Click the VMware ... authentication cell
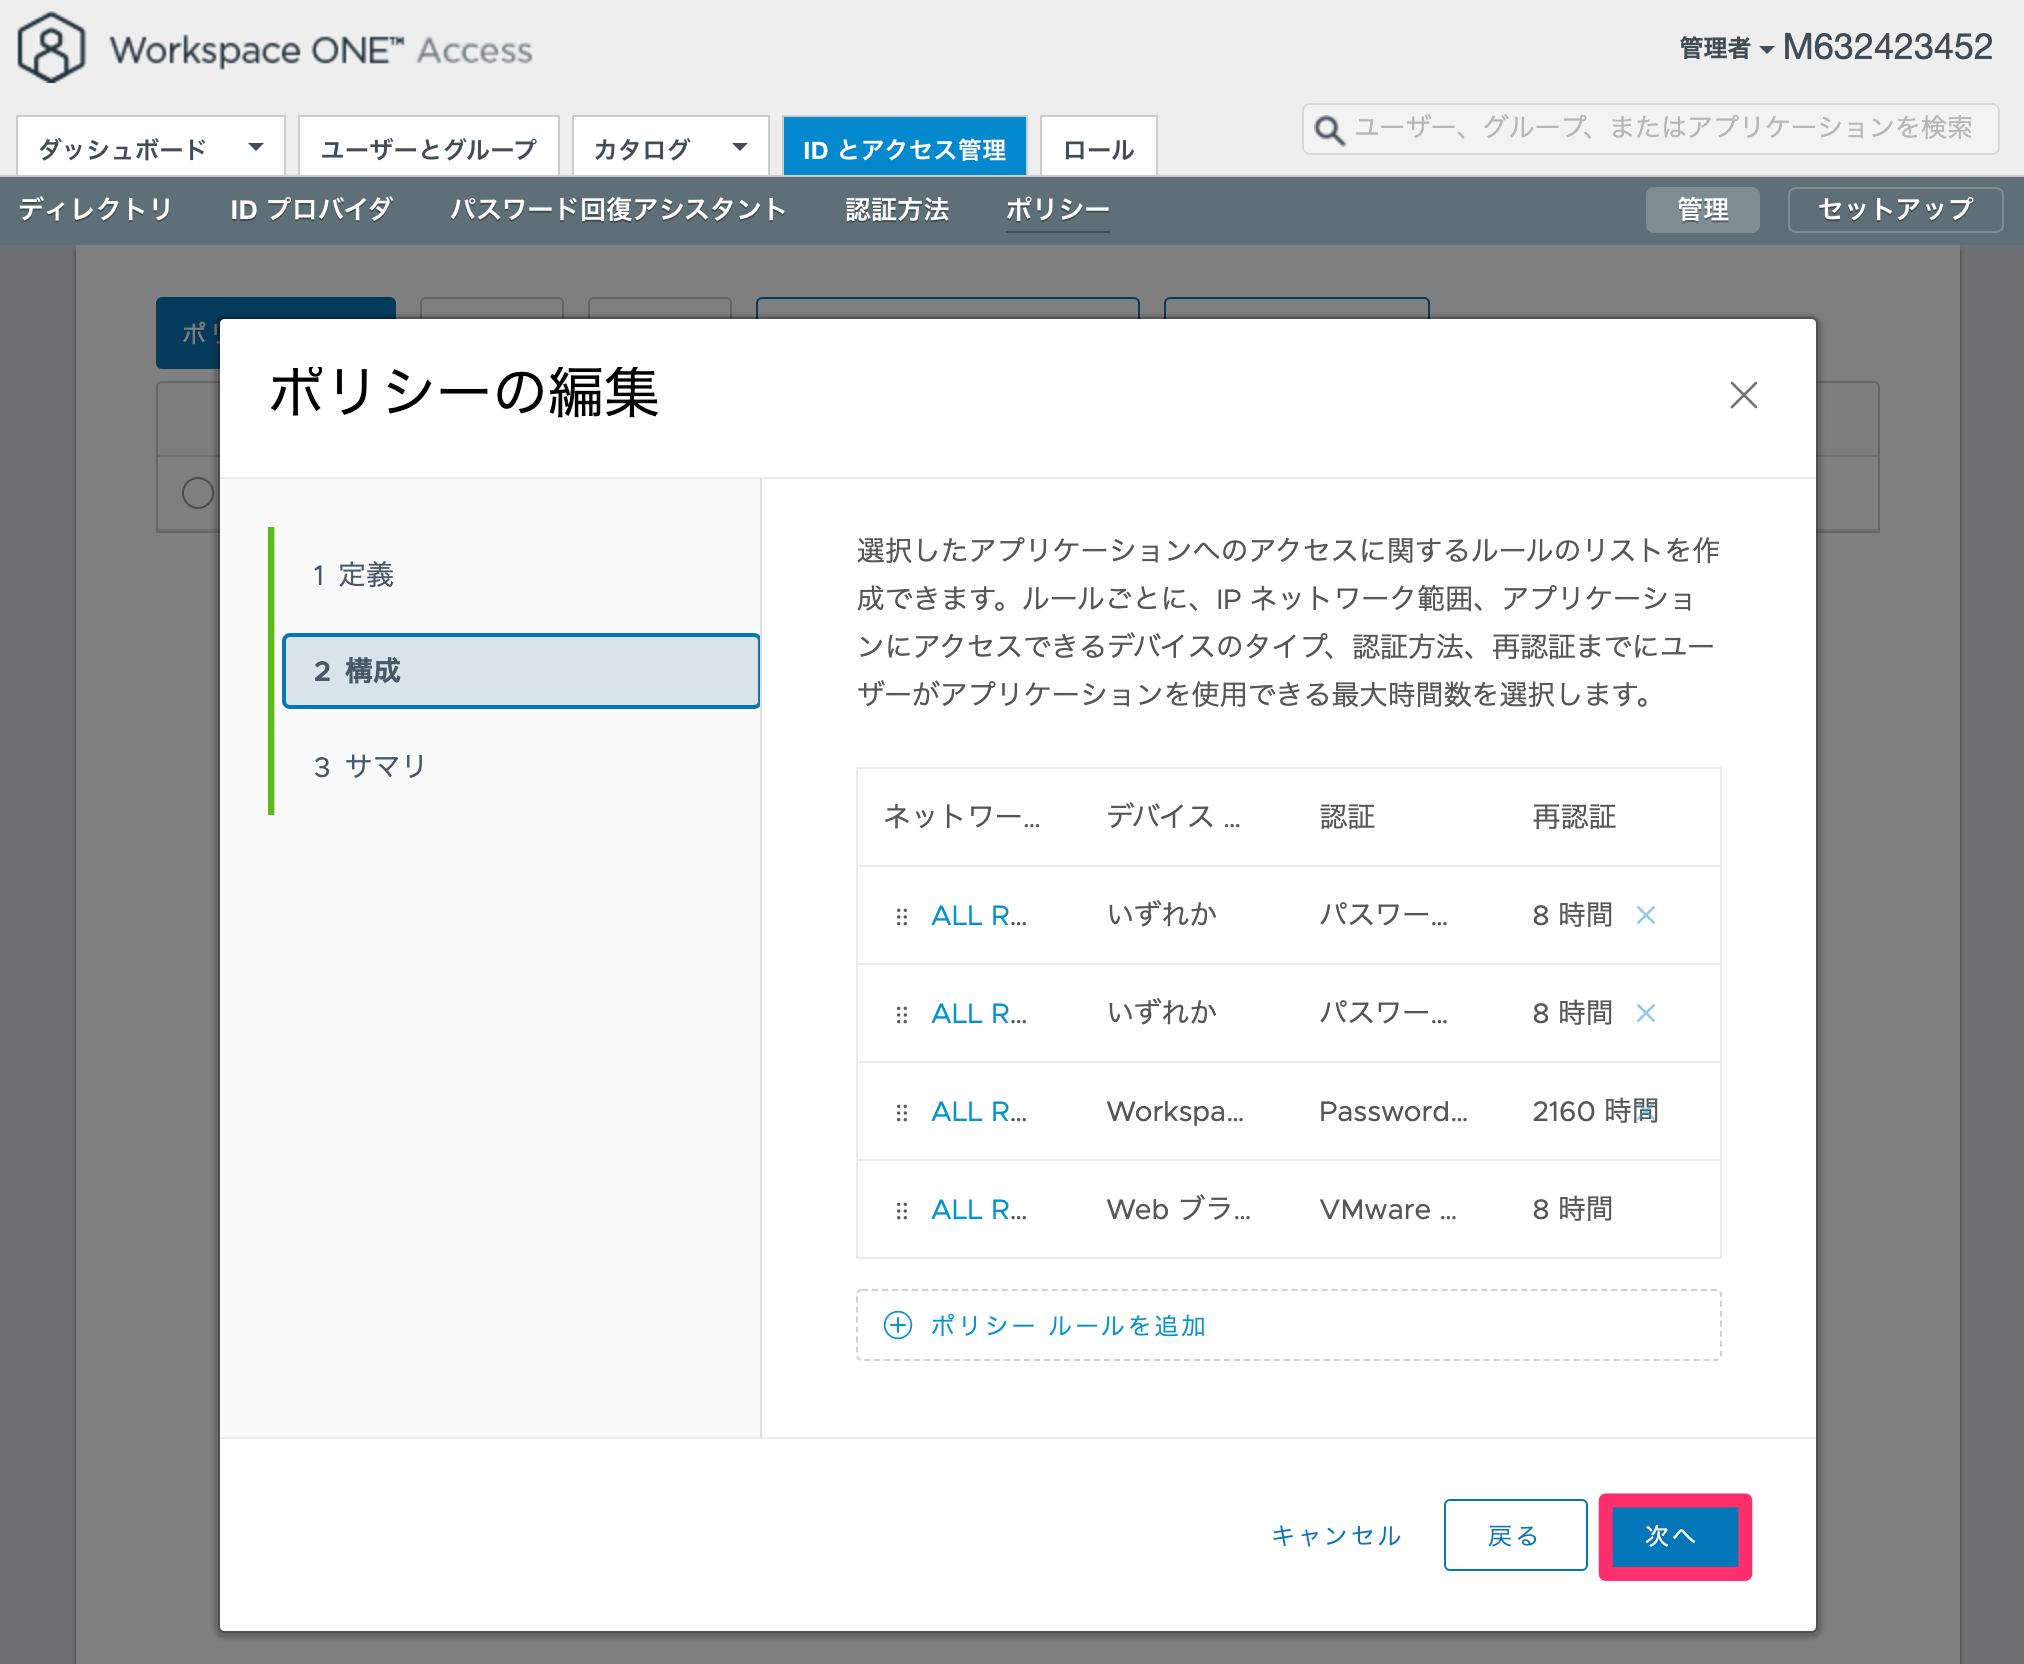The image size is (2024, 1664). pyautogui.click(x=1388, y=1209)
